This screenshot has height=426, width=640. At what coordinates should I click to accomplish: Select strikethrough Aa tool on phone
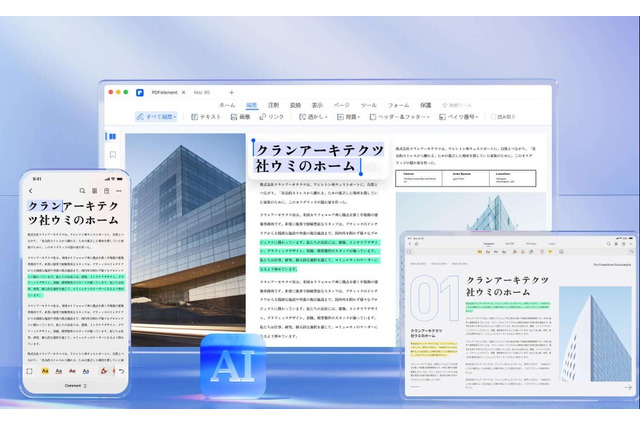pyautogui.click(x=72, y=371)
